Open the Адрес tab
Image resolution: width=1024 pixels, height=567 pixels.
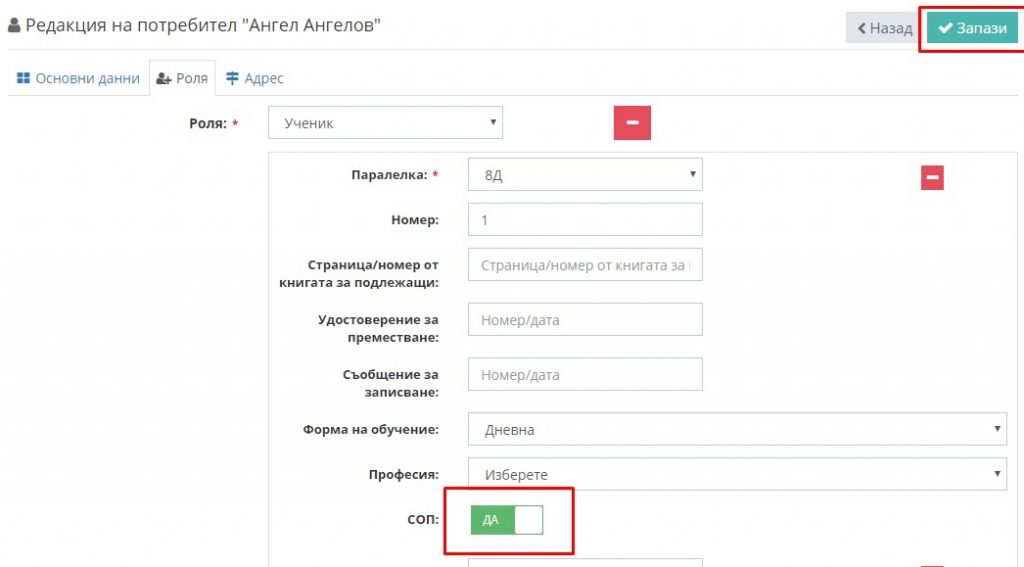[x=255, y=78]
